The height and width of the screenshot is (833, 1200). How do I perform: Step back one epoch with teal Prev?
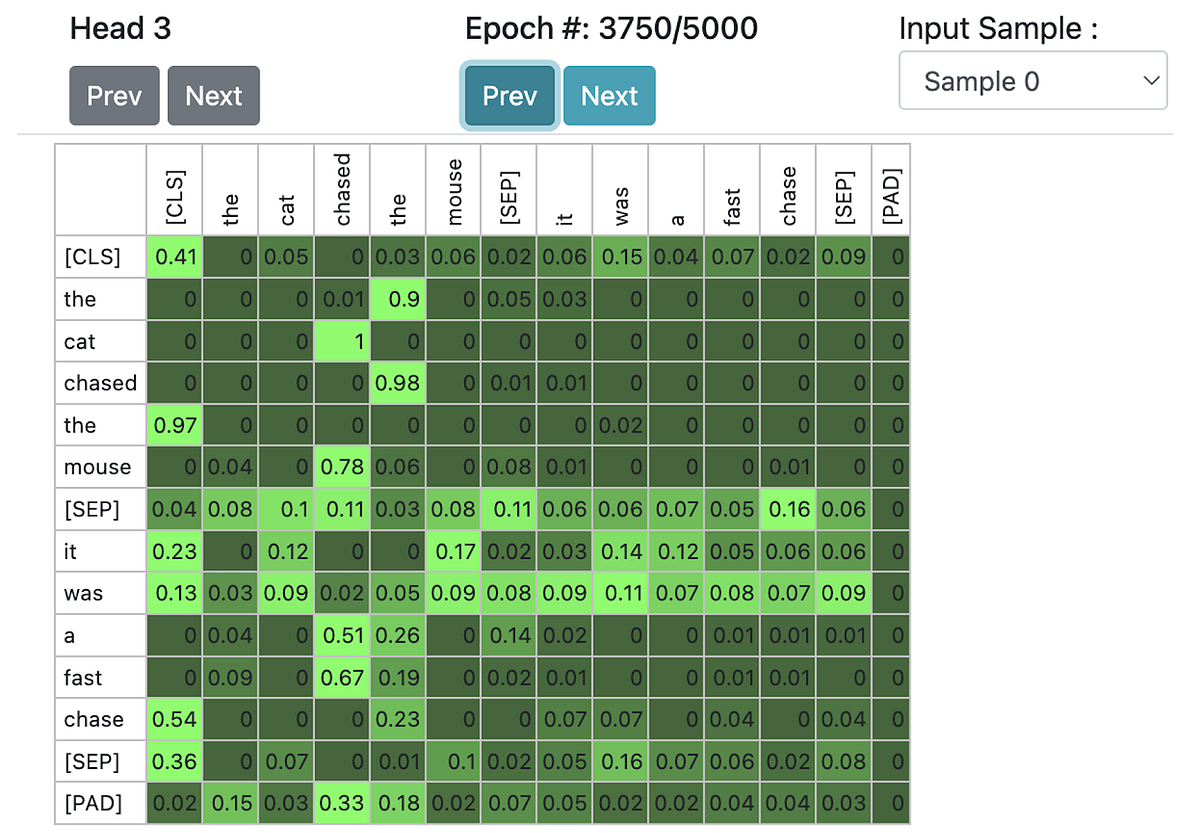(x=509, y=96)
